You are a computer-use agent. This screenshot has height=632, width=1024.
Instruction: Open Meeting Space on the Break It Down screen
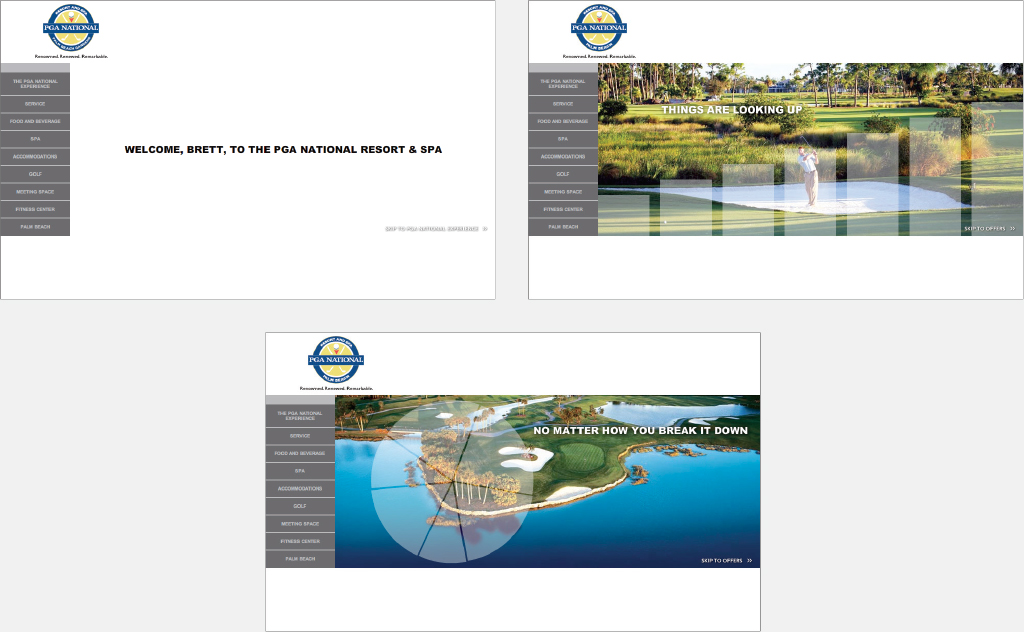[x=300, y=524]
